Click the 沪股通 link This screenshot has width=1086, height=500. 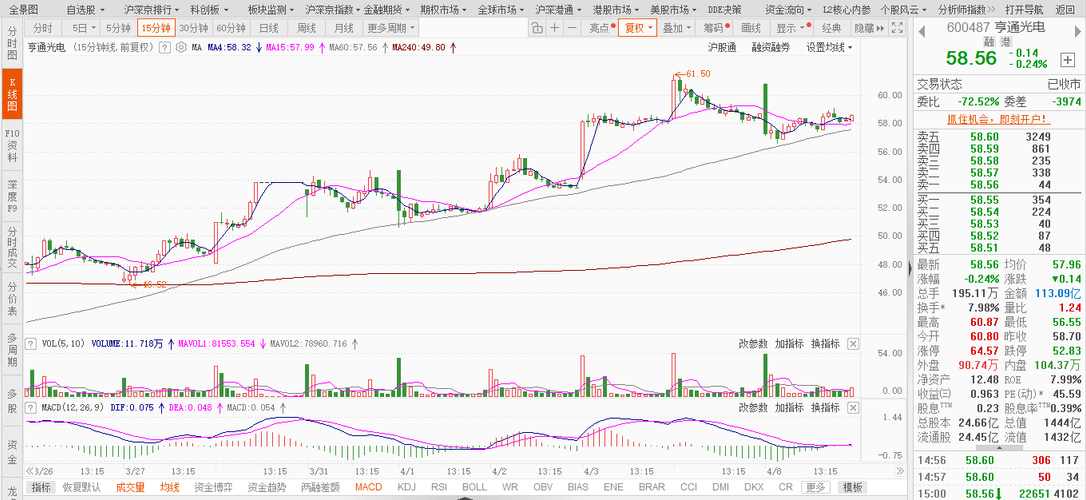click(722, 48)
